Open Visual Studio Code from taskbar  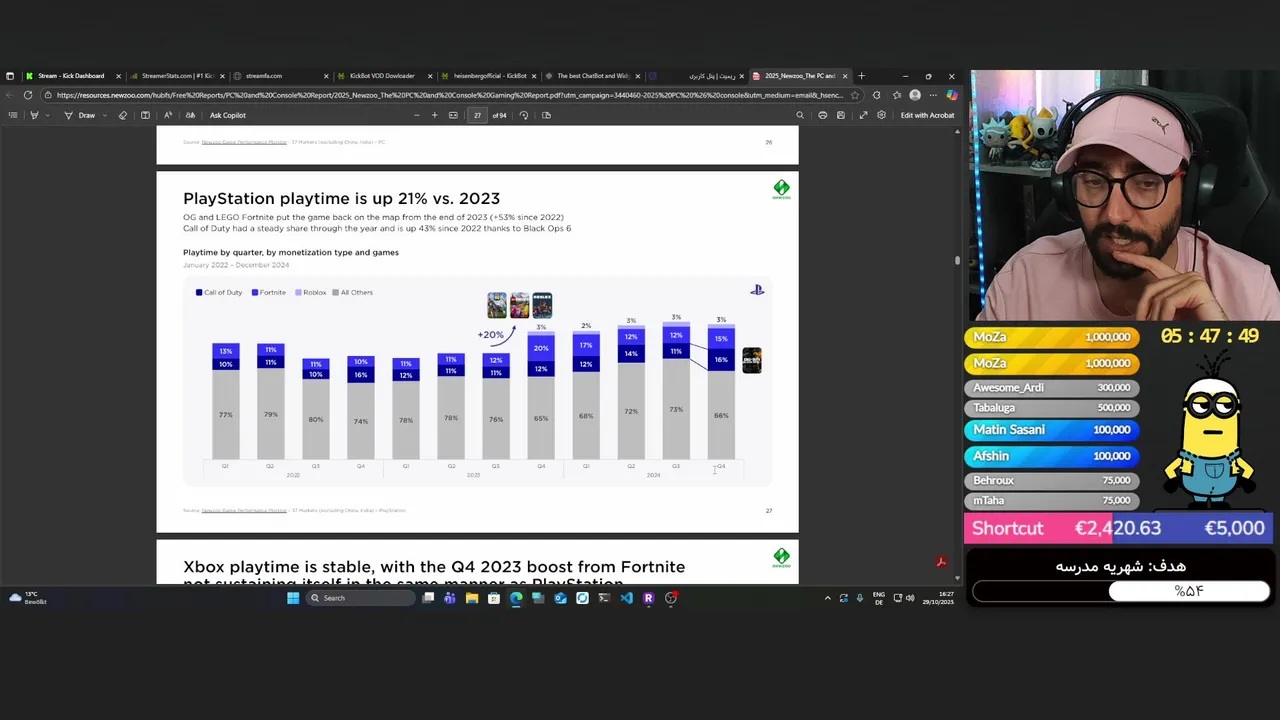[x=626, y=598]
